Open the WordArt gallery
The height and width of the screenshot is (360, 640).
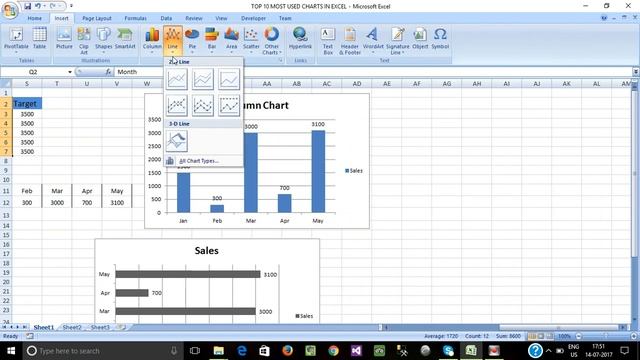[373, 40]
